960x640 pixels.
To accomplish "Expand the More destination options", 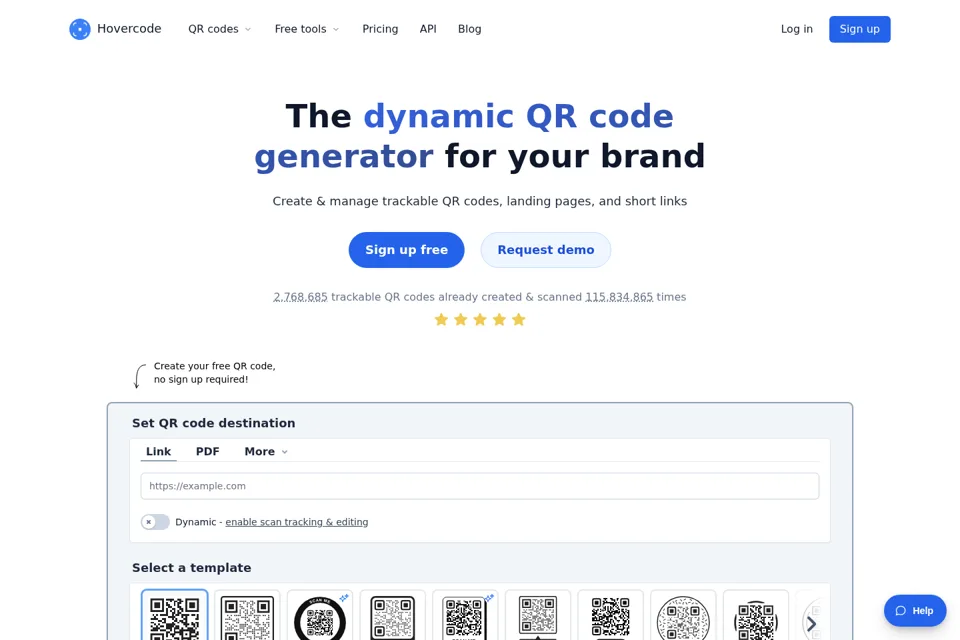I will (266, 451).
